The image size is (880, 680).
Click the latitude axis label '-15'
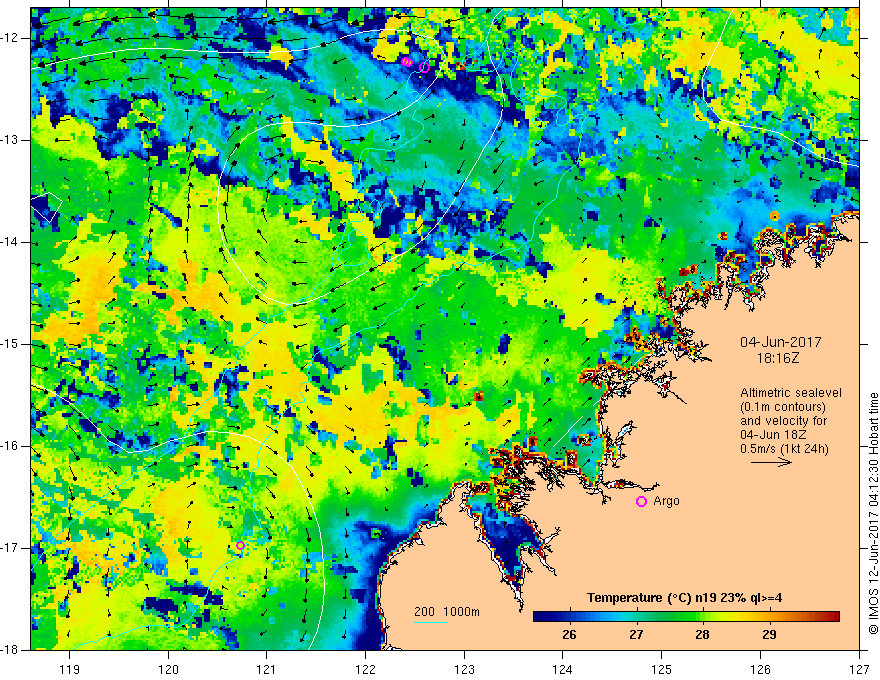[x=10, y=344]
